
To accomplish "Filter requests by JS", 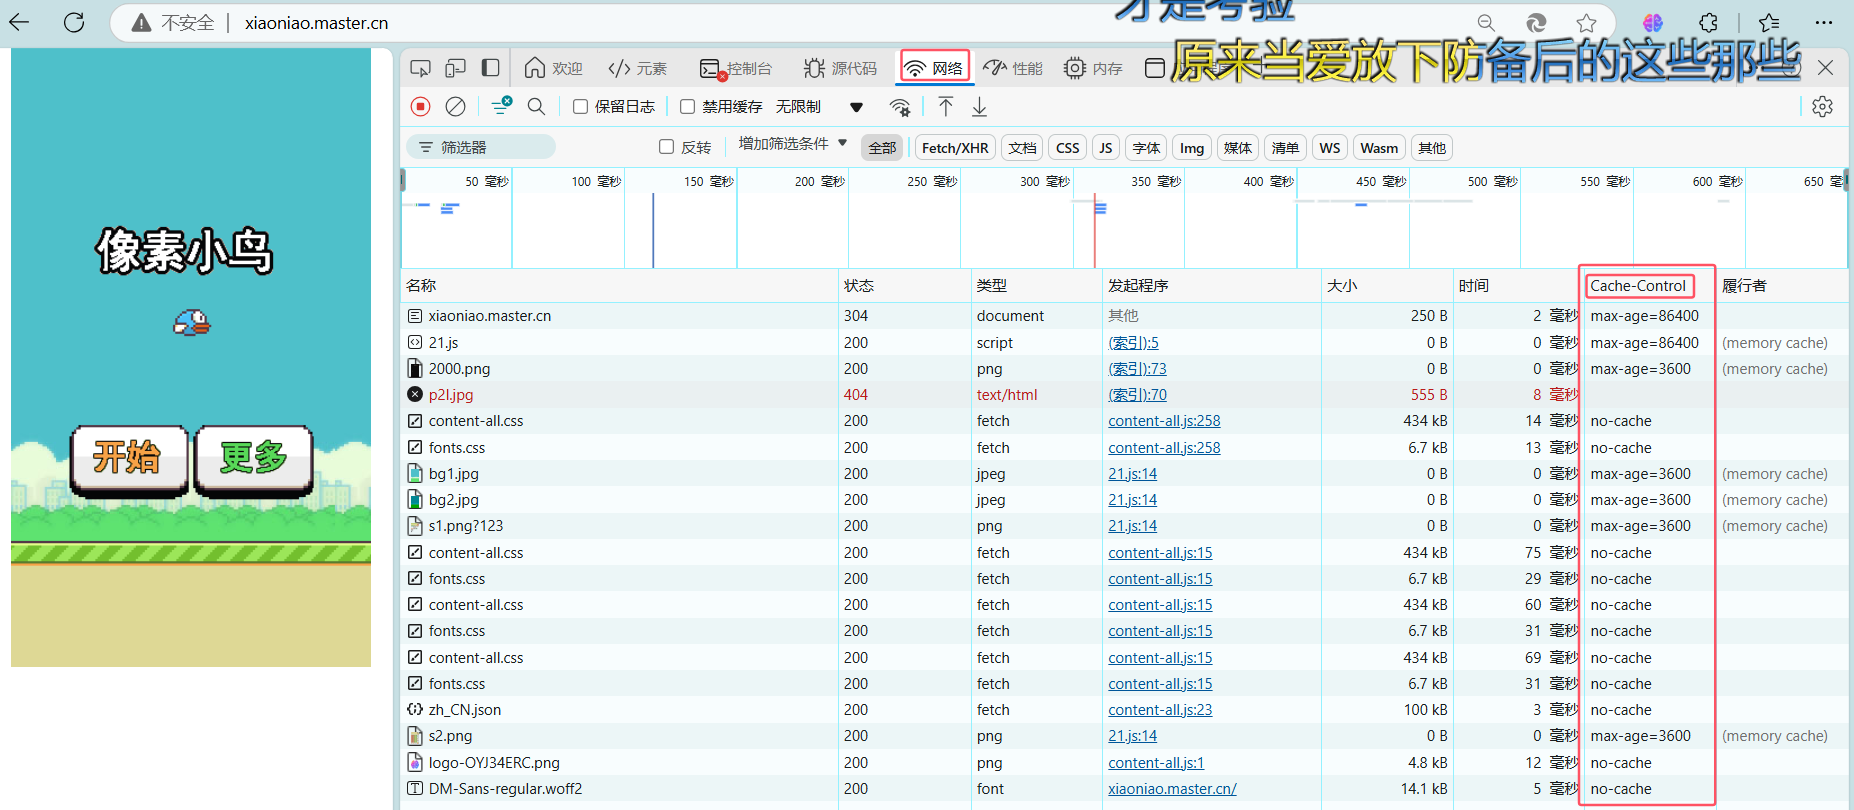I will 1105,148.
